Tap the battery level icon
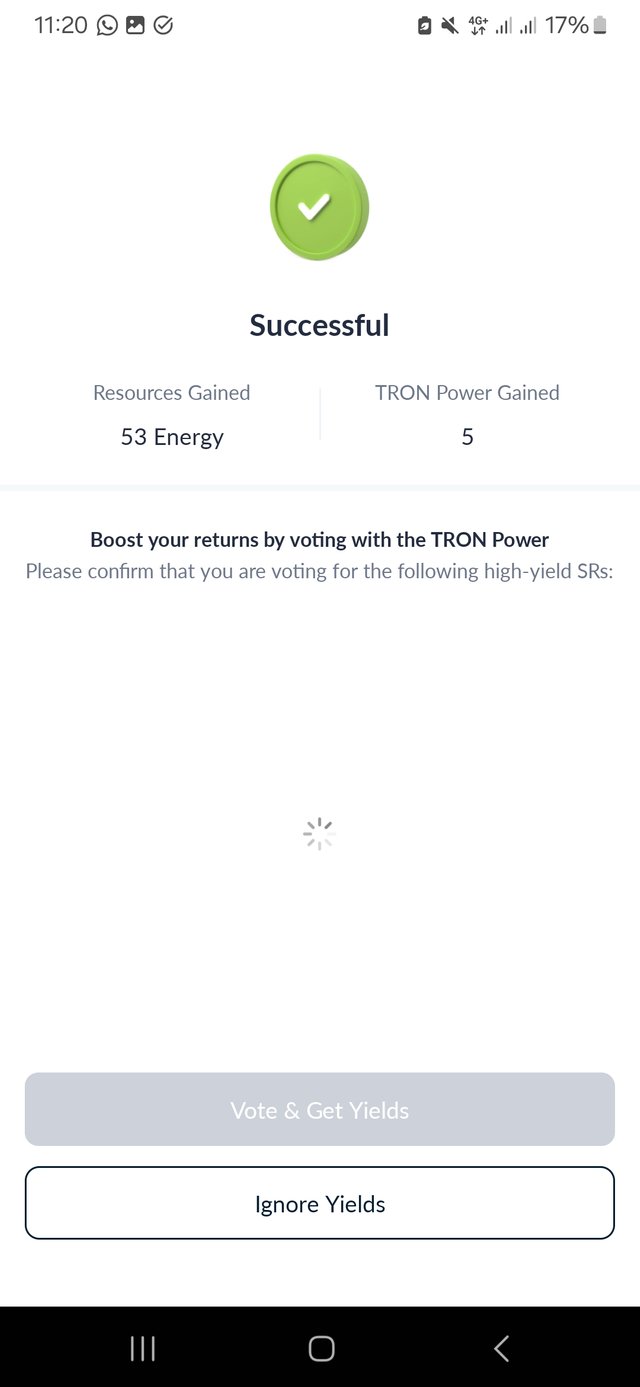Screen dimensions: 640x1387 (x=600, y=26)
